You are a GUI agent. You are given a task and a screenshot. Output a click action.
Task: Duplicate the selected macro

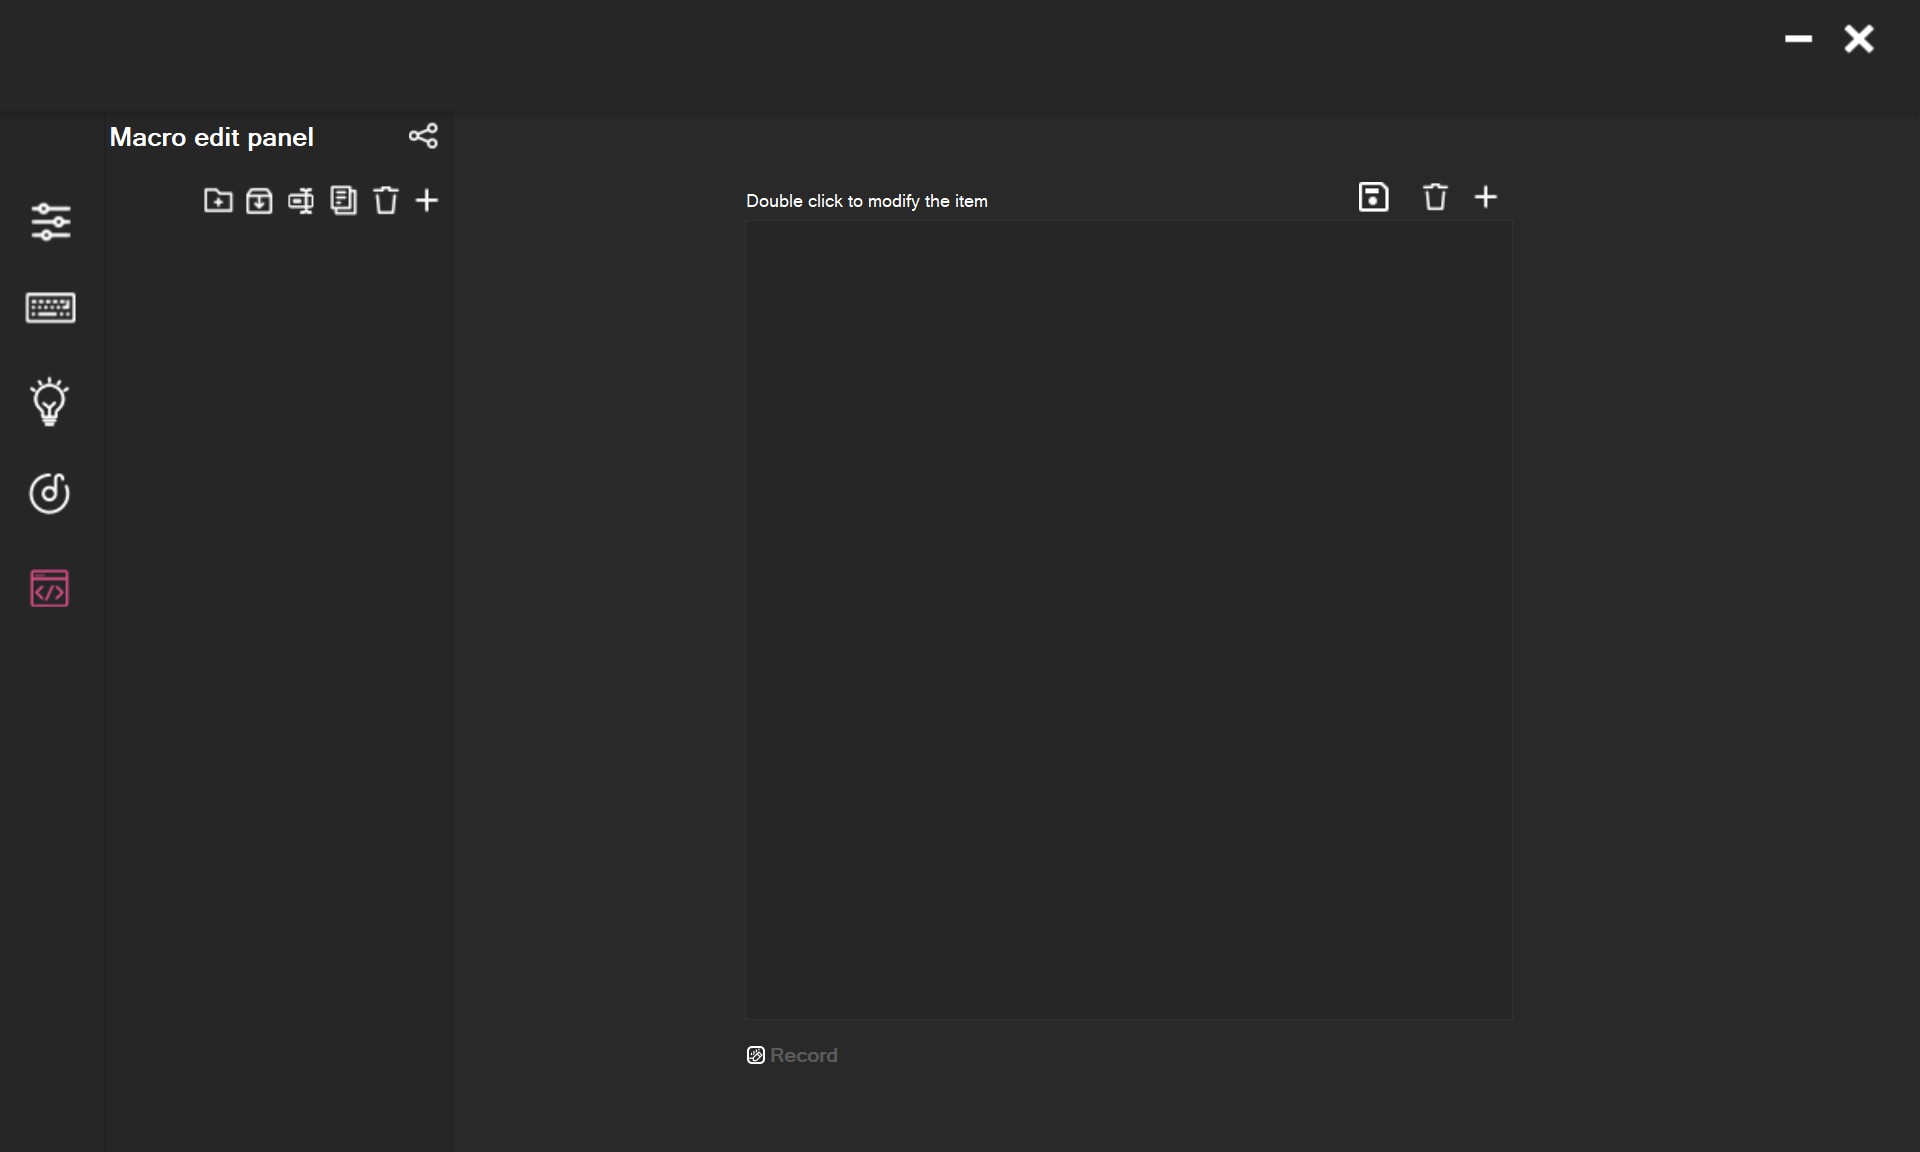[x=343, y=200]
